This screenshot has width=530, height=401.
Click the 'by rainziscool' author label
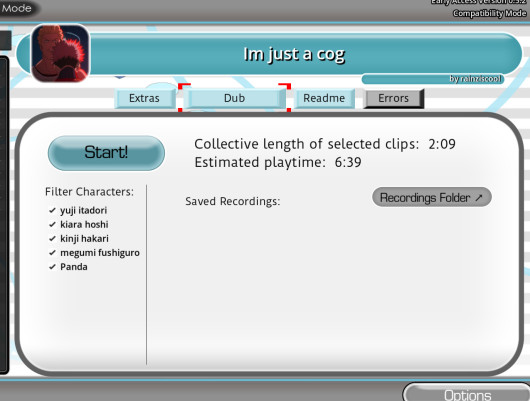tap(475, 79)
